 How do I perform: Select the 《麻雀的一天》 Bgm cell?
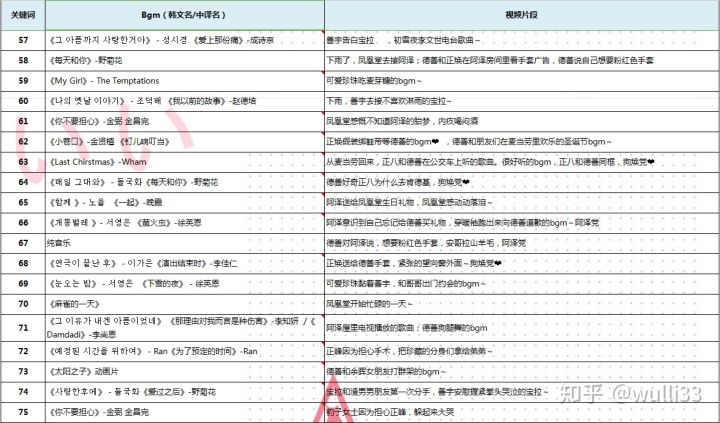[x=185, y=304]
